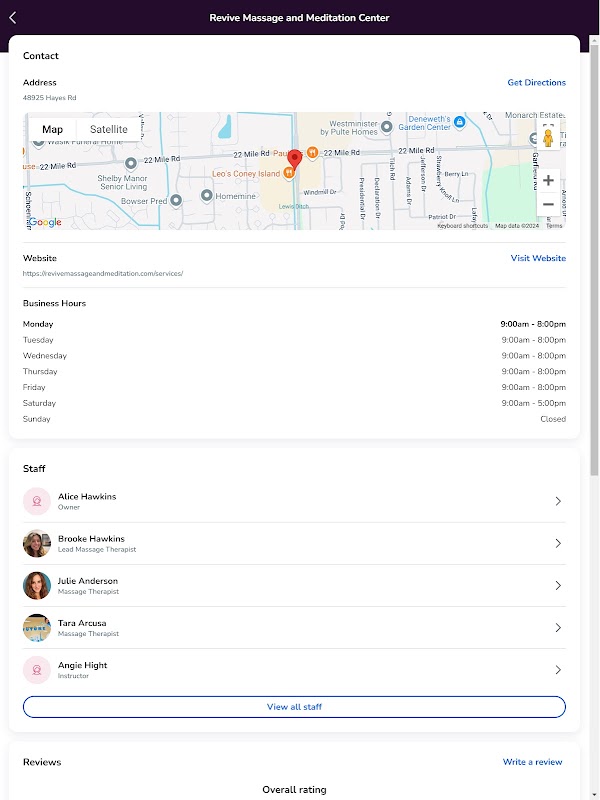Zoom in on the map

point(548,181)
